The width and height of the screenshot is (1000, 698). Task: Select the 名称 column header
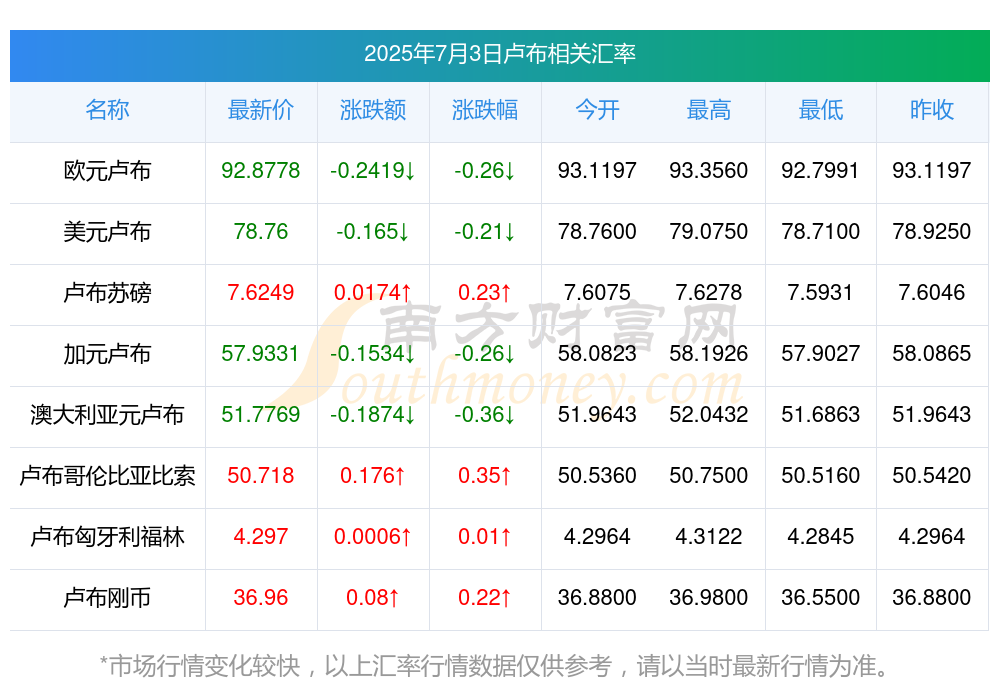(x=107, y=110)
